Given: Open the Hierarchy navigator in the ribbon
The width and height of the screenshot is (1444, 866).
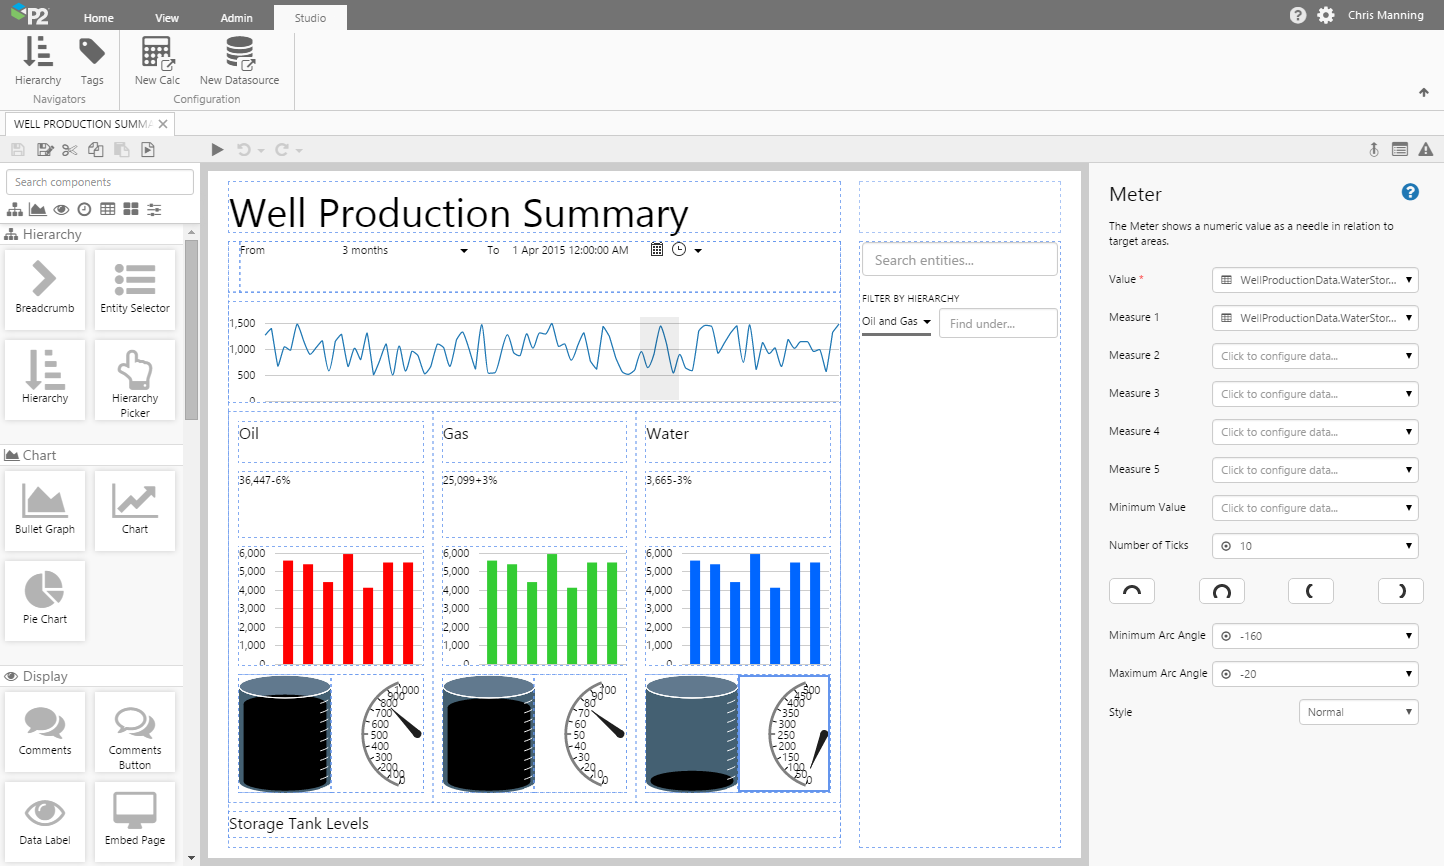Looking at the screenshot, I should click(x=38, y=60).
